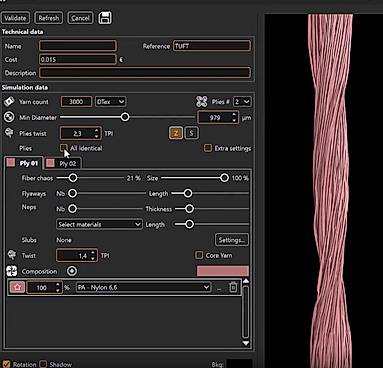Enable the Extra settings checkbox
The image size is (383, 368).
click(208, 148)
